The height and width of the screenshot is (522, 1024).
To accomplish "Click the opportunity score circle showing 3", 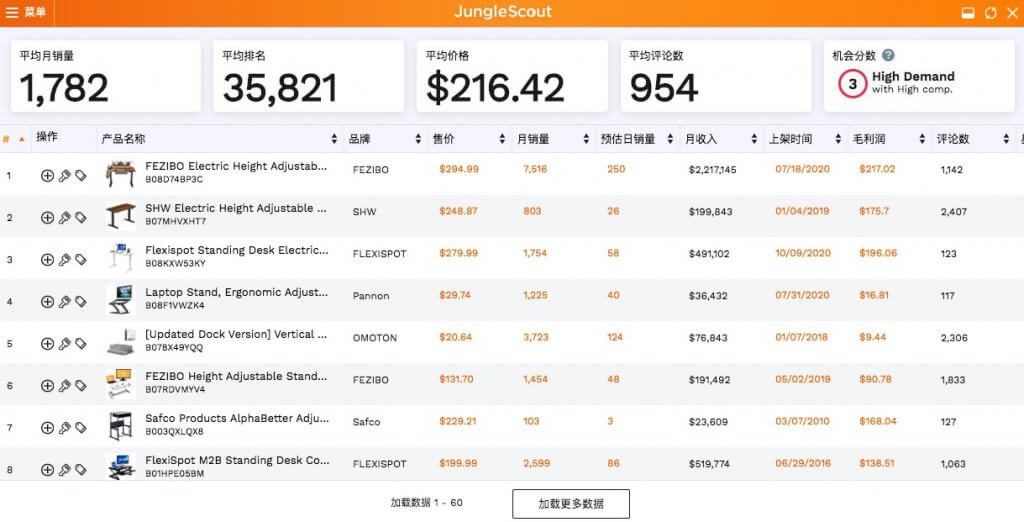I will (852, 84).
